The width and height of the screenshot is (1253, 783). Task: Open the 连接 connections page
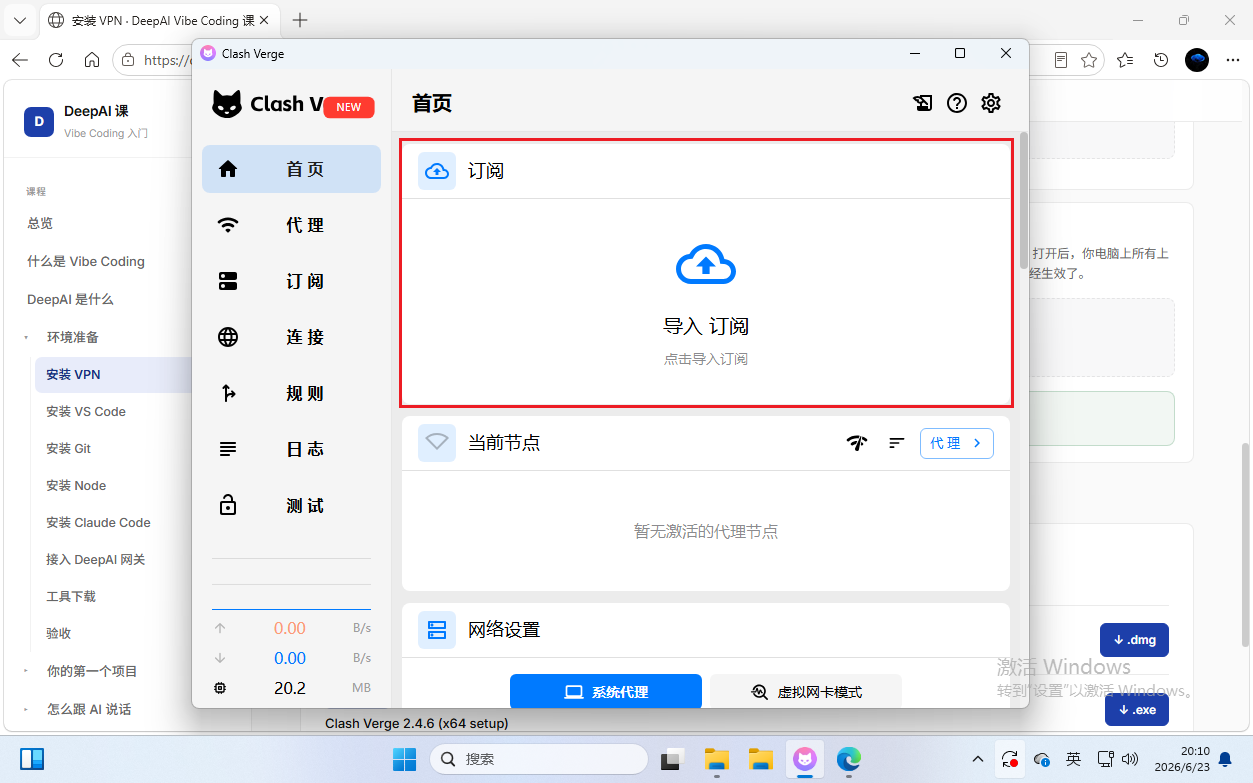coord(291,337)
